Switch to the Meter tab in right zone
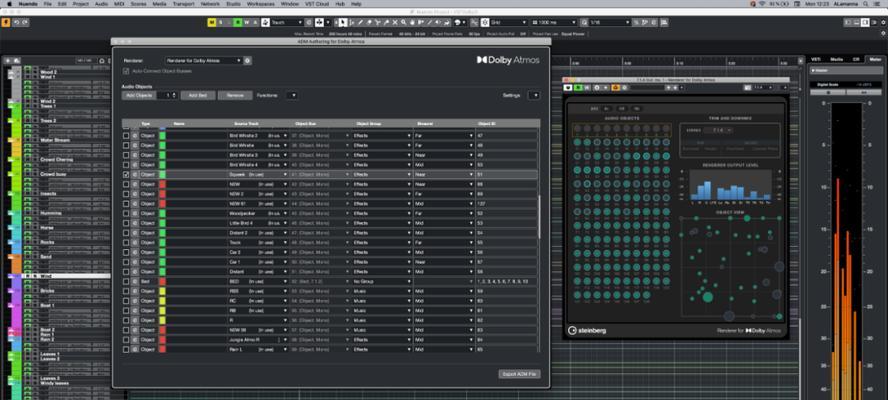The image size is (888, 400). (875, 59)
